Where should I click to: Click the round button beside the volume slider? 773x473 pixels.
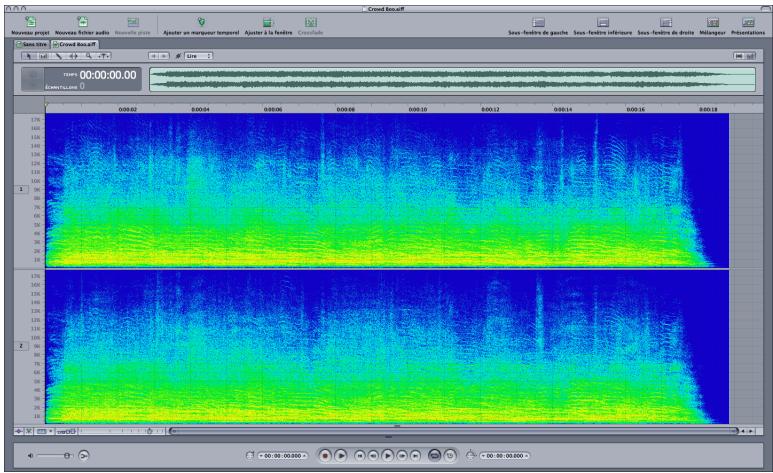point(84,456)
